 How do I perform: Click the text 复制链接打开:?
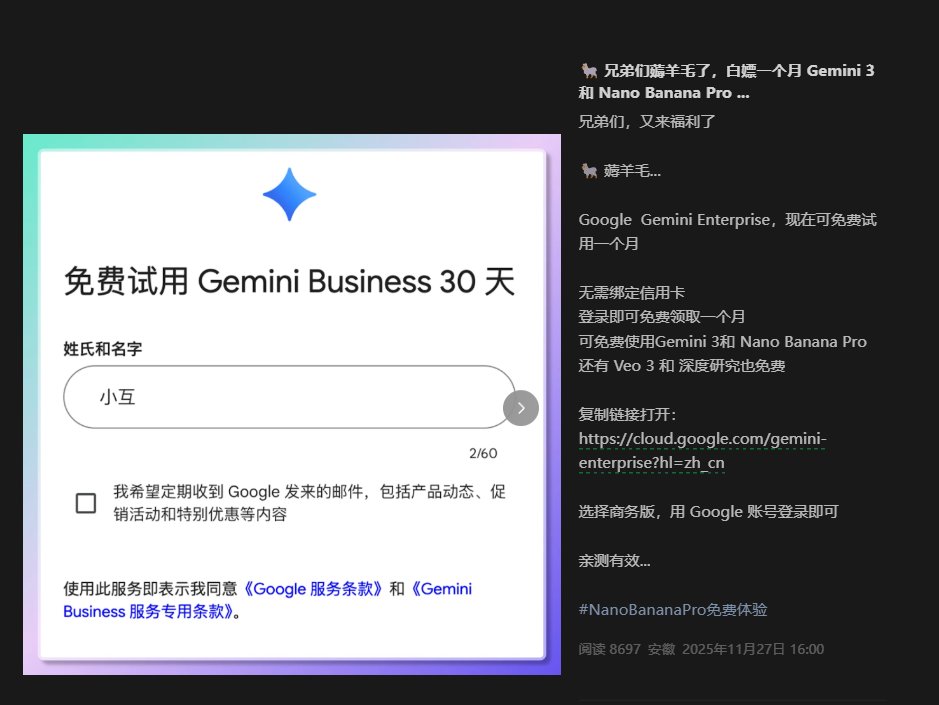(x=627, y=414)
